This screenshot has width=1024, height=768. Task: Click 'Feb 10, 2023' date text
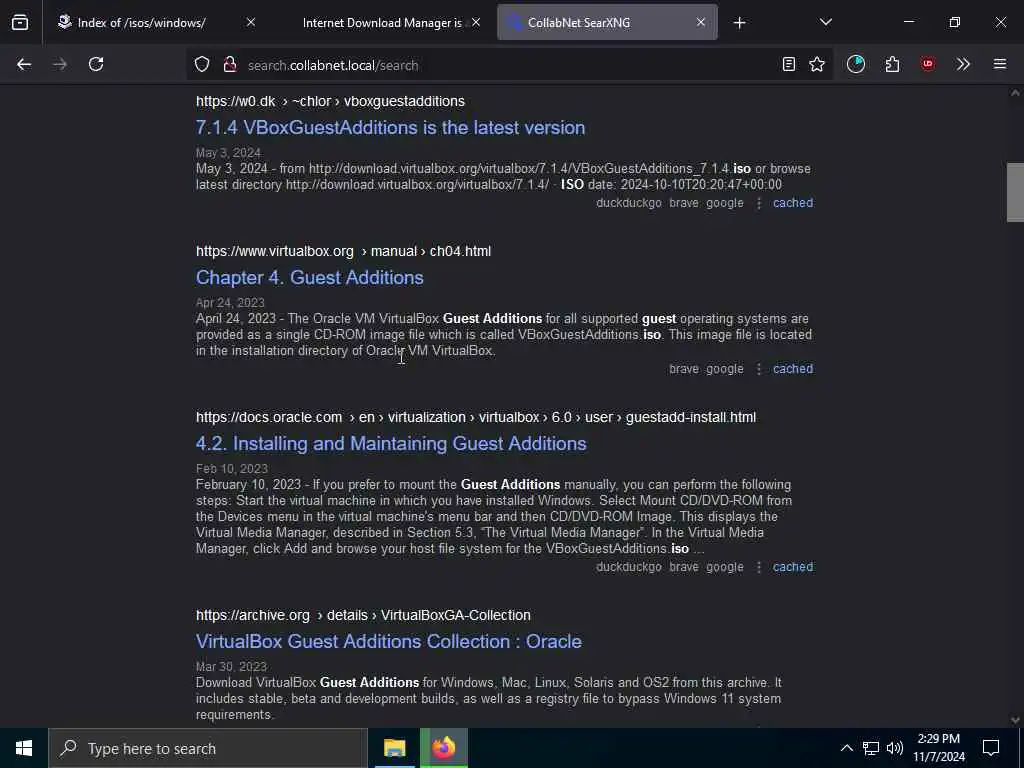232,469
